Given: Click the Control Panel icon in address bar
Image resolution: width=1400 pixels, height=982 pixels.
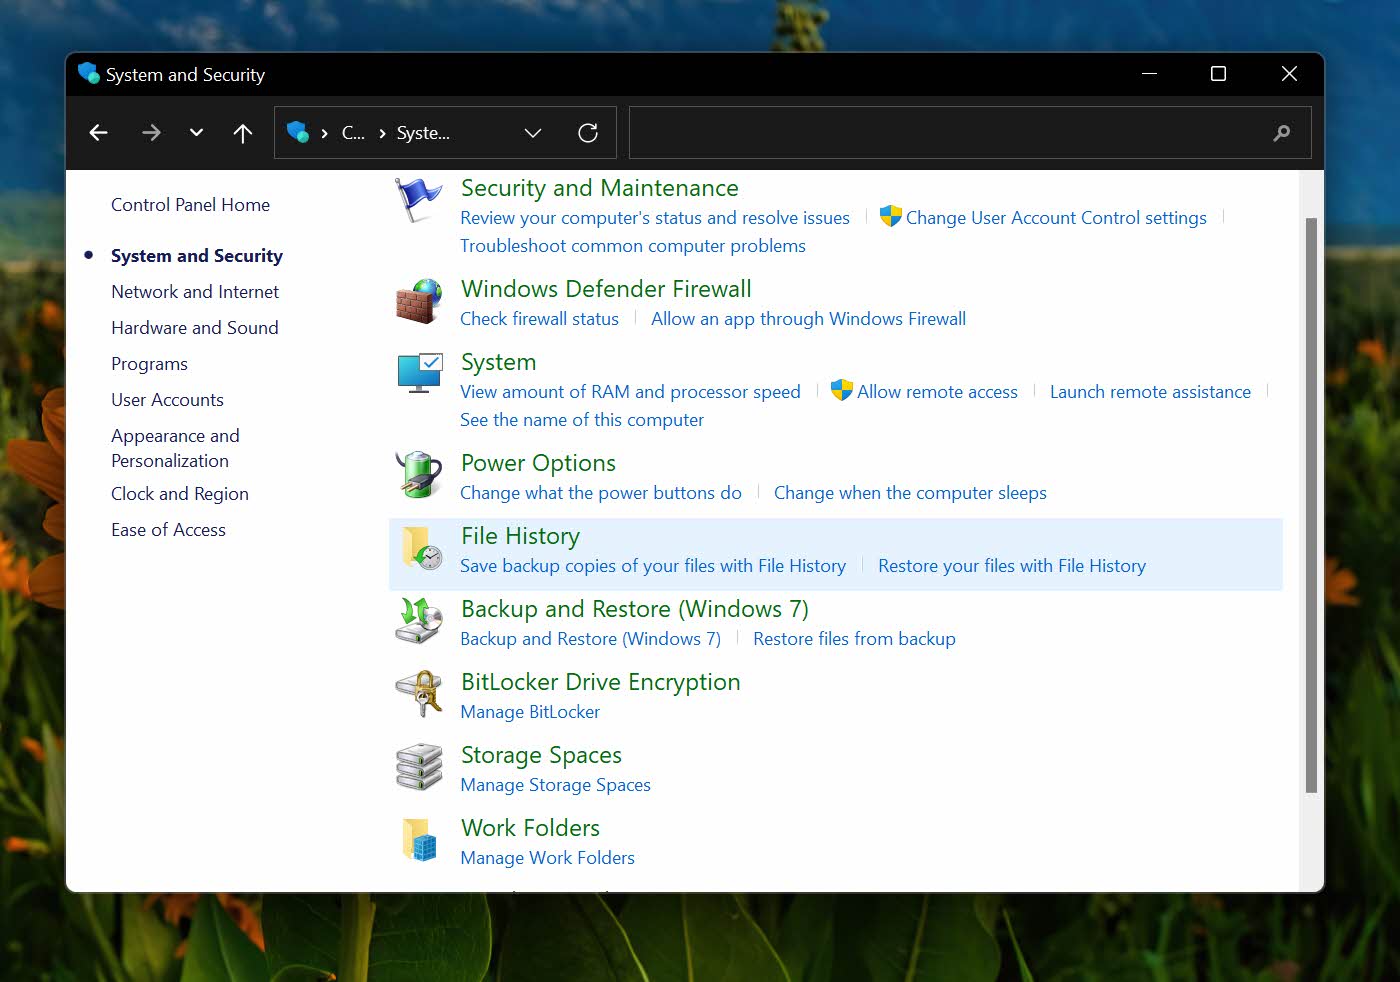Looking at the screenshot, I should tap(298, 132).
